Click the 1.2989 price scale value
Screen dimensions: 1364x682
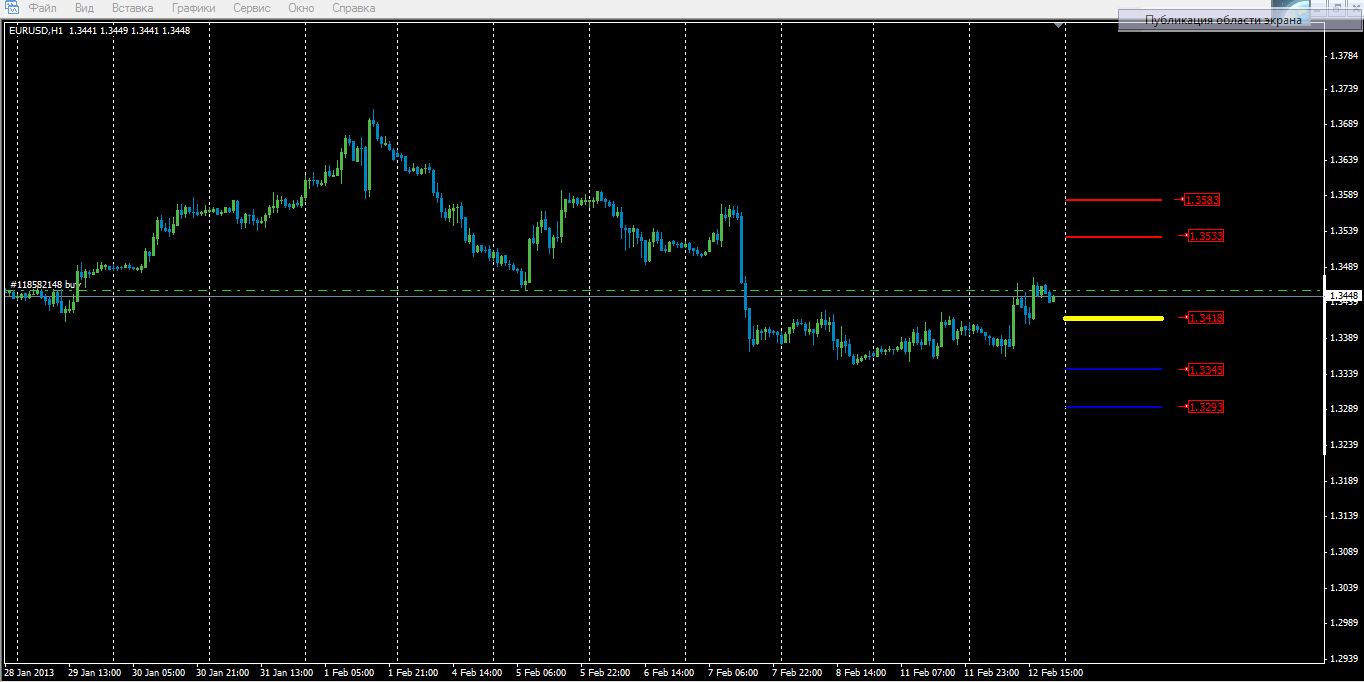1344,622
